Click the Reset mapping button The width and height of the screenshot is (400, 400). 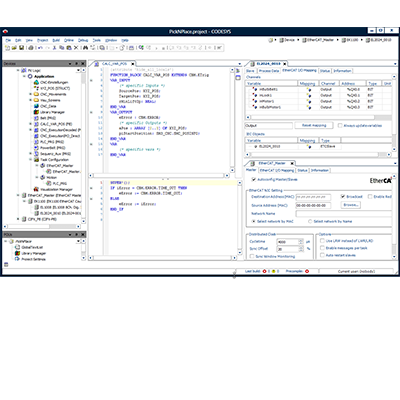[x=314, y=125]
